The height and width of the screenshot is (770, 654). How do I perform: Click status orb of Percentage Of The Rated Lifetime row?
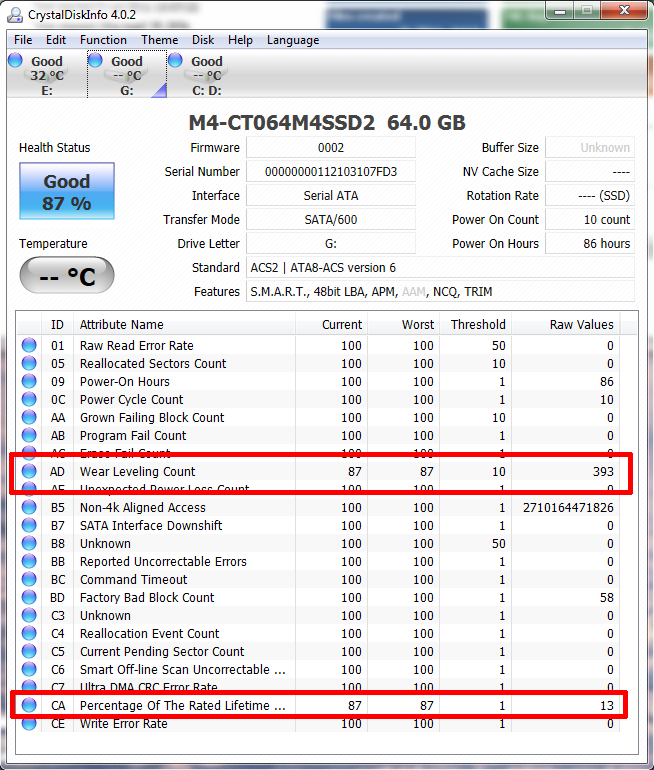point(29,705)
